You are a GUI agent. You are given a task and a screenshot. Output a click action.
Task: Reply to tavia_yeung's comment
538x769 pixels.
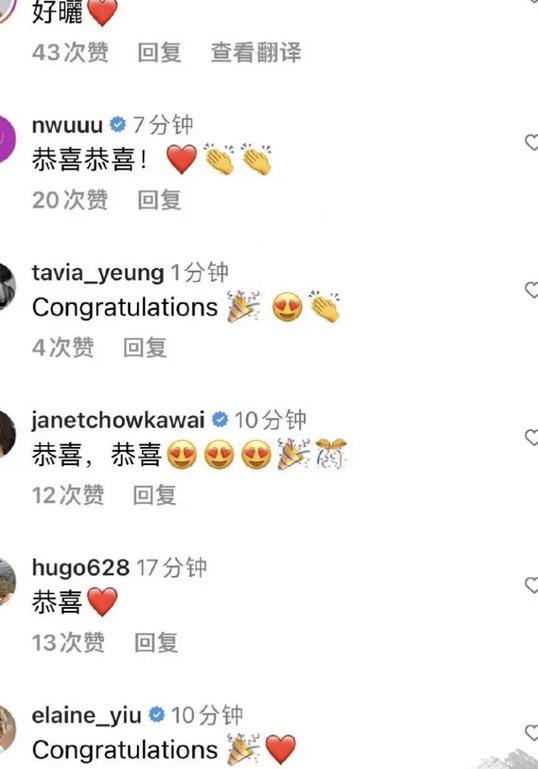145,348
